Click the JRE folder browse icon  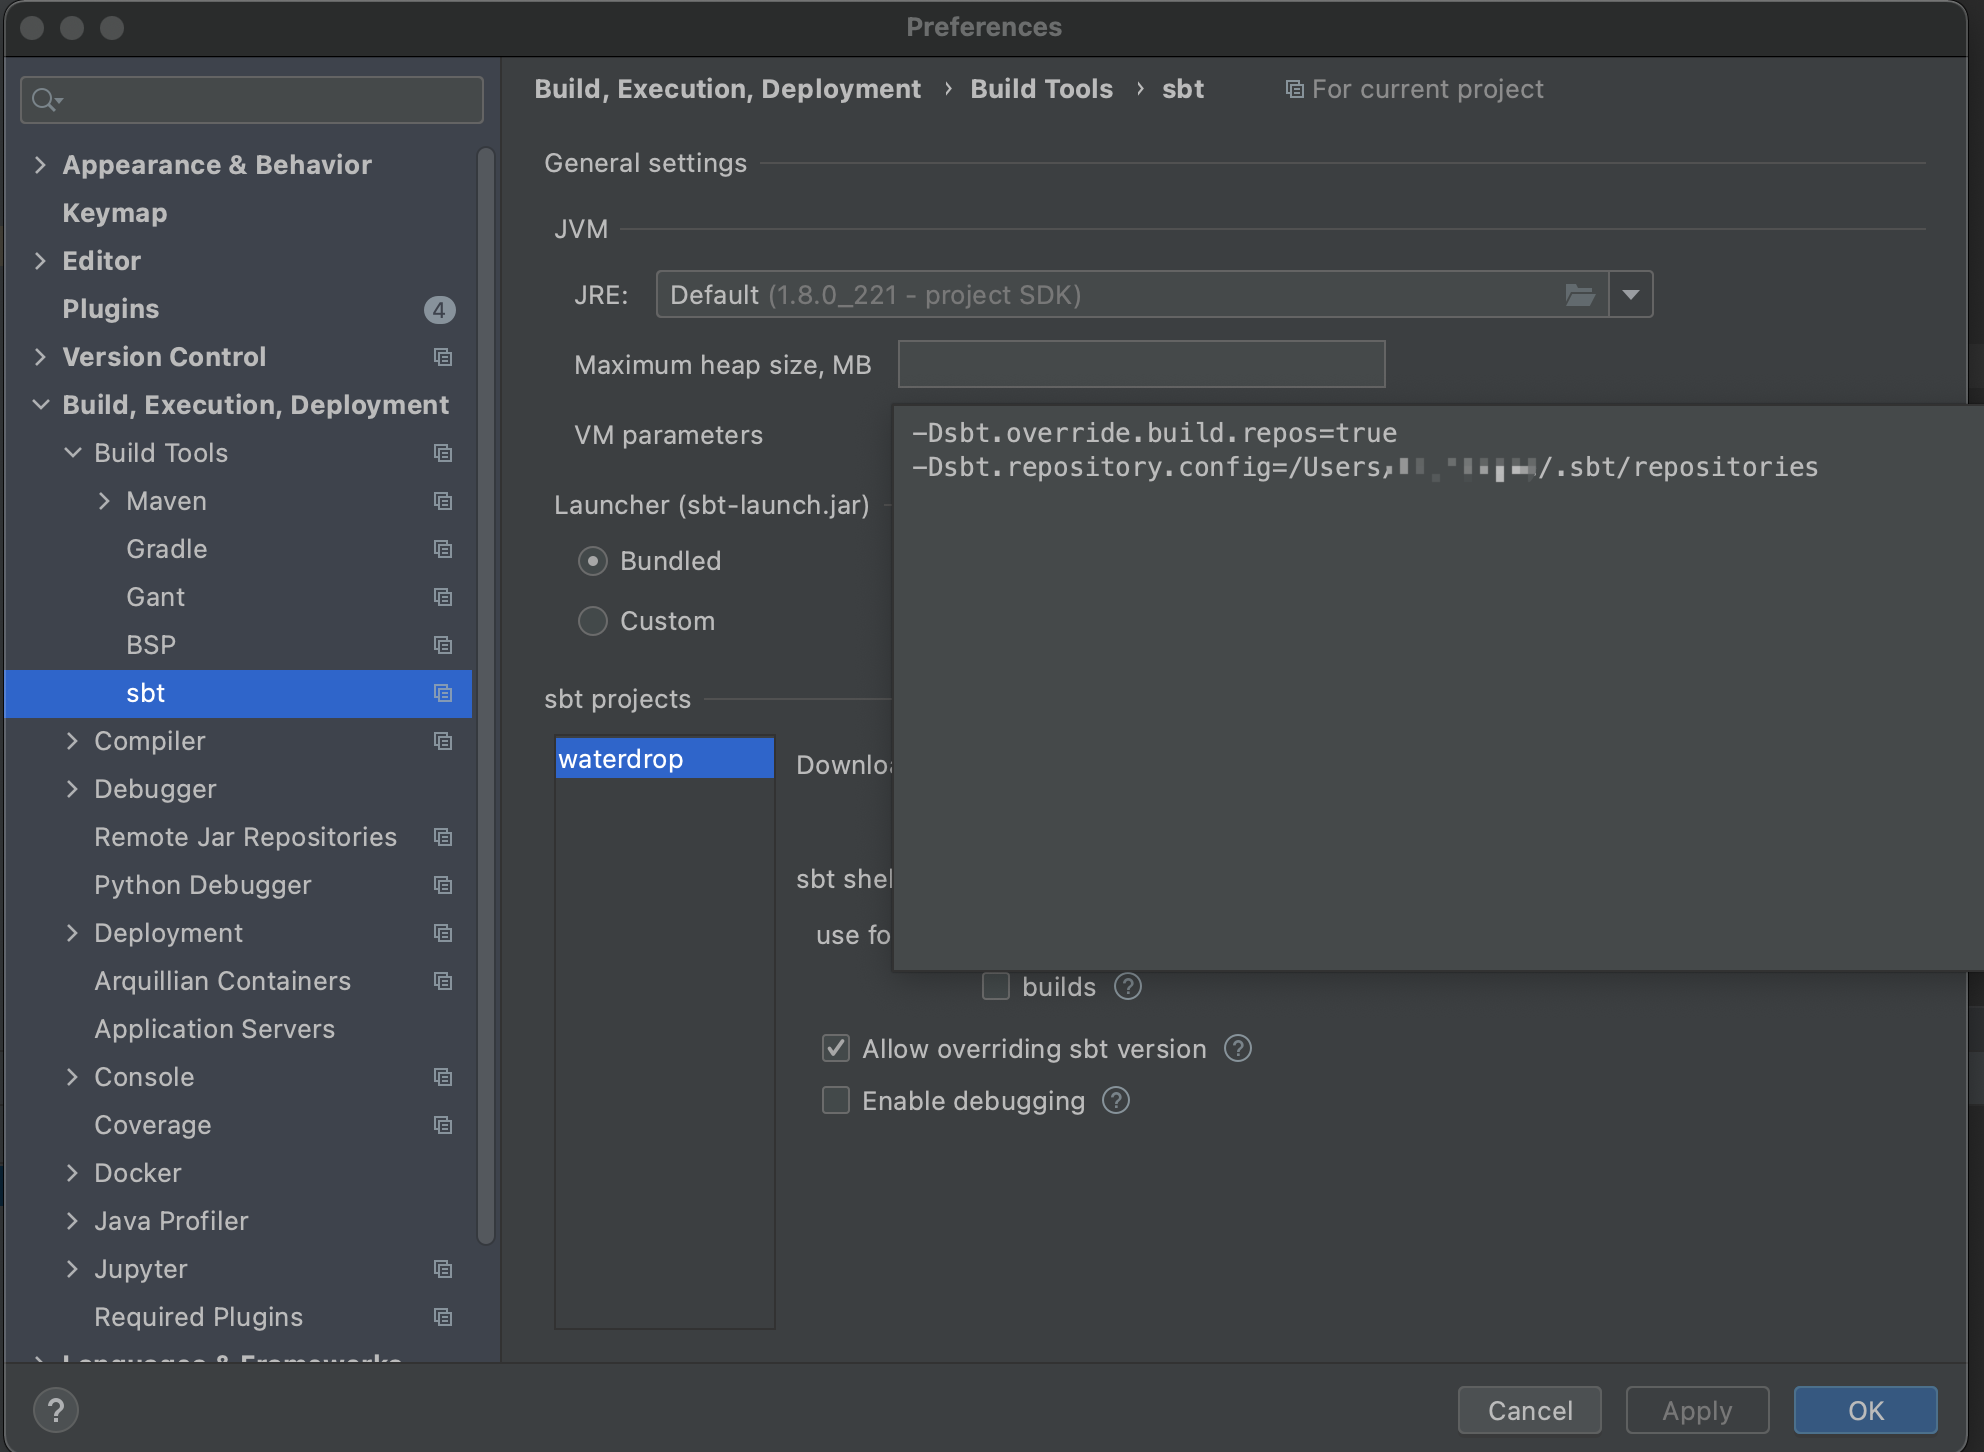[1579, 295]
